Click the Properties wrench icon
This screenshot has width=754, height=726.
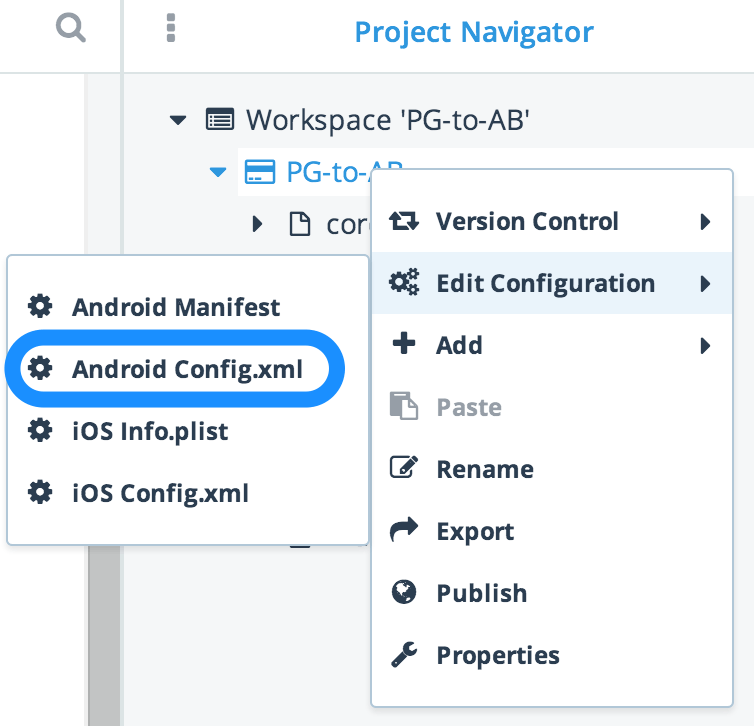[x=404, y=655]
